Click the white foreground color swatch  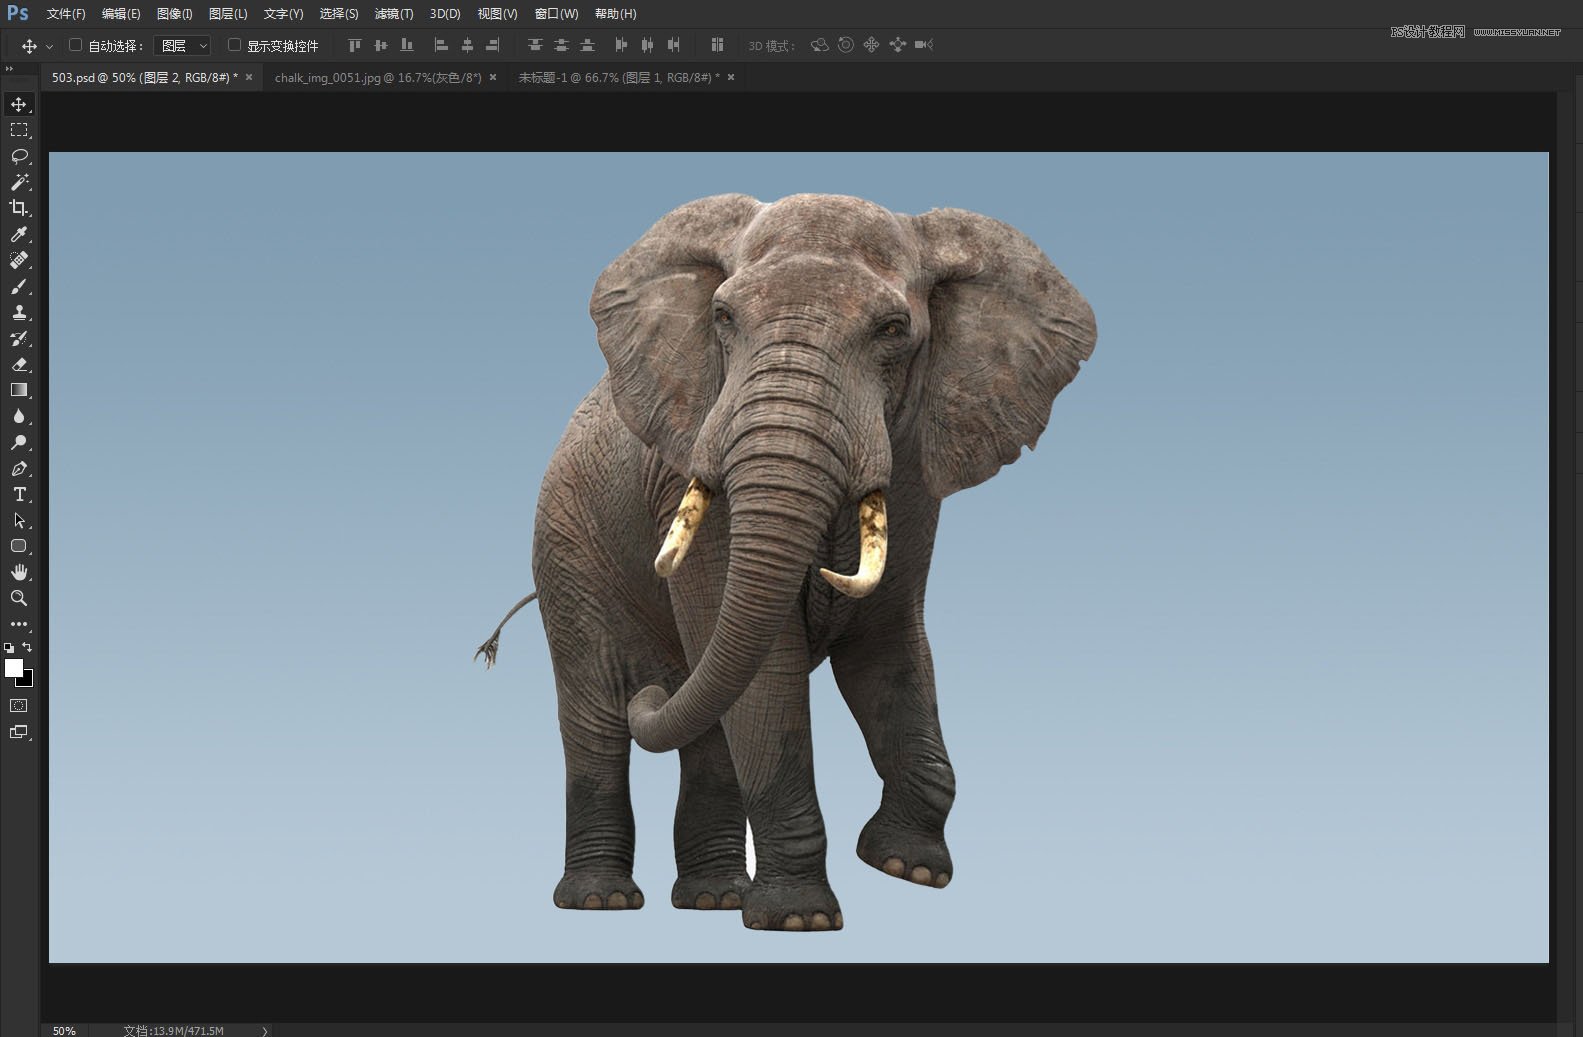point(13,668)
